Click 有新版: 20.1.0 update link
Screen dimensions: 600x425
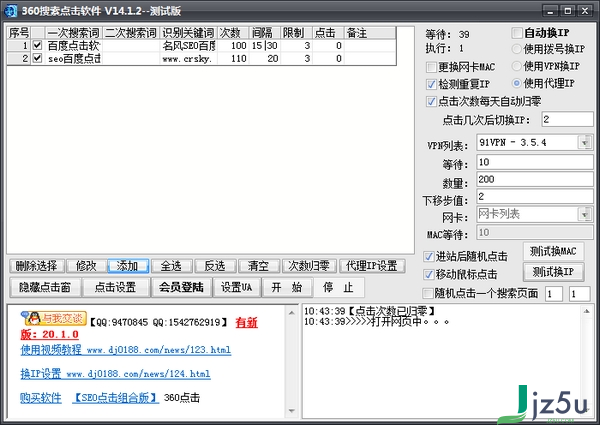pos(49,334)
